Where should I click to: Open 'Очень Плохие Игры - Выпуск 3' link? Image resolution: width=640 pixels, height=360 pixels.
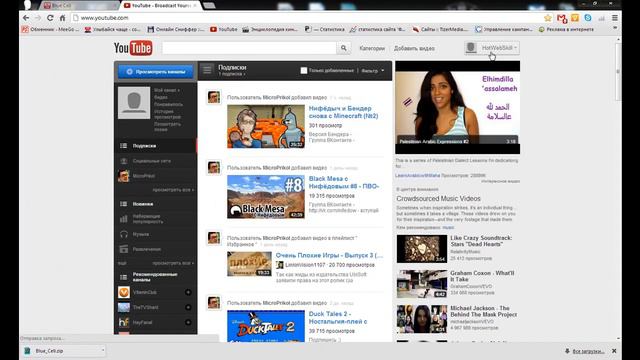329,255
